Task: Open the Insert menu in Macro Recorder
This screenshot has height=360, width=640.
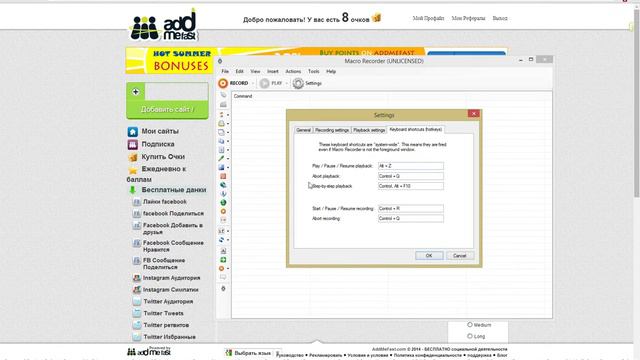Action: 273,71
